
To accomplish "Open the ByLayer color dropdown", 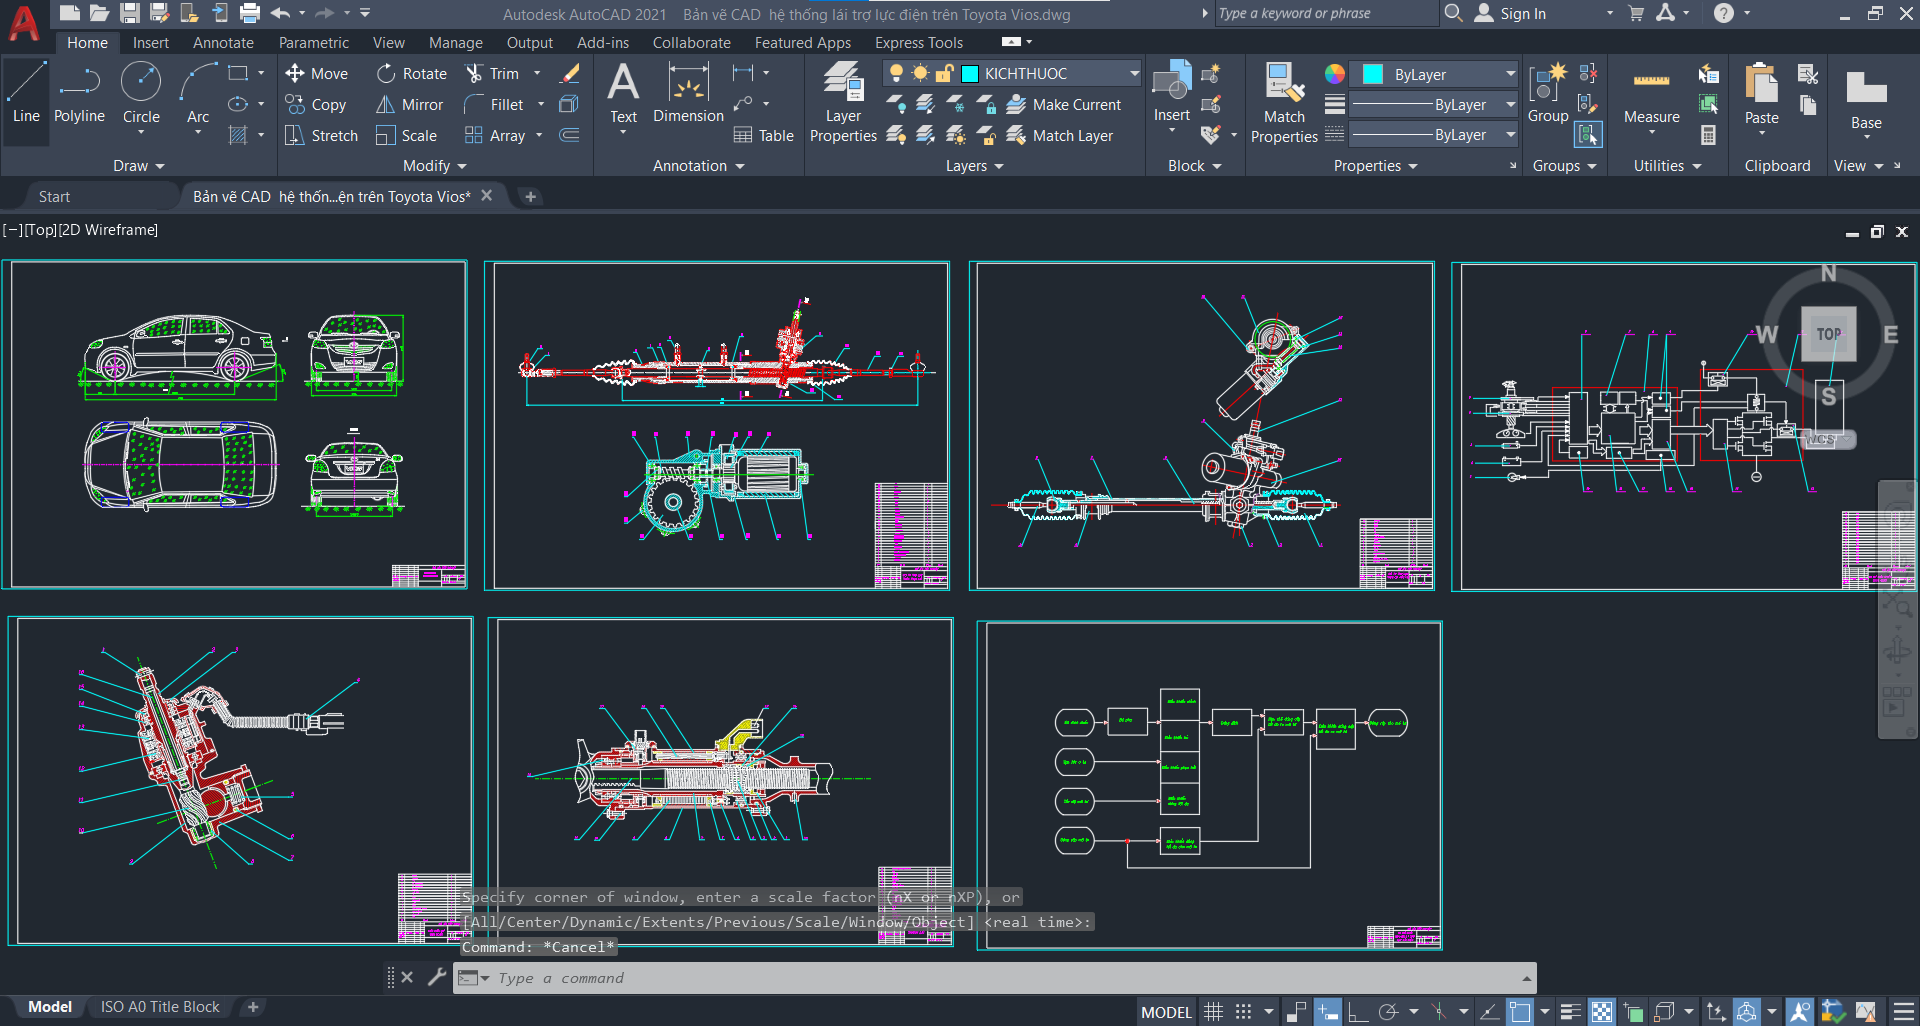I will click(1510, 74).
